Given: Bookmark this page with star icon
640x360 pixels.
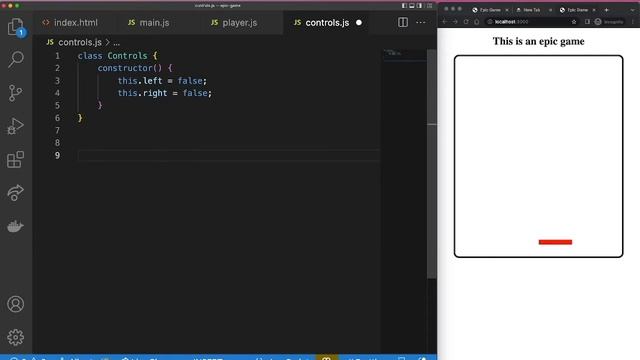Looking at the screenshot, I should (x=574, y=22).
